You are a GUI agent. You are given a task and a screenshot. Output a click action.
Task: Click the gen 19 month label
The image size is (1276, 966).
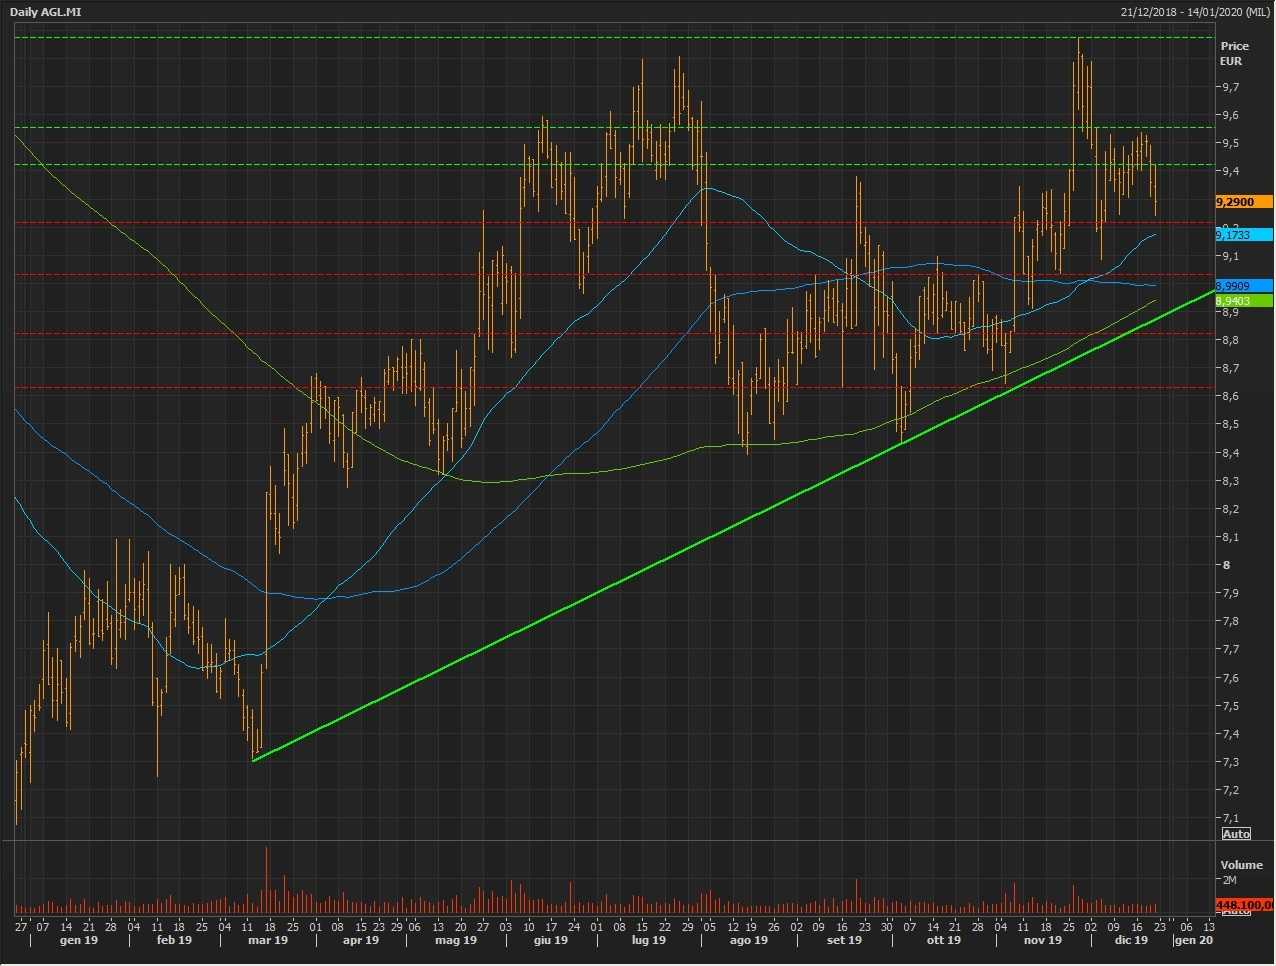click(79, 940)
